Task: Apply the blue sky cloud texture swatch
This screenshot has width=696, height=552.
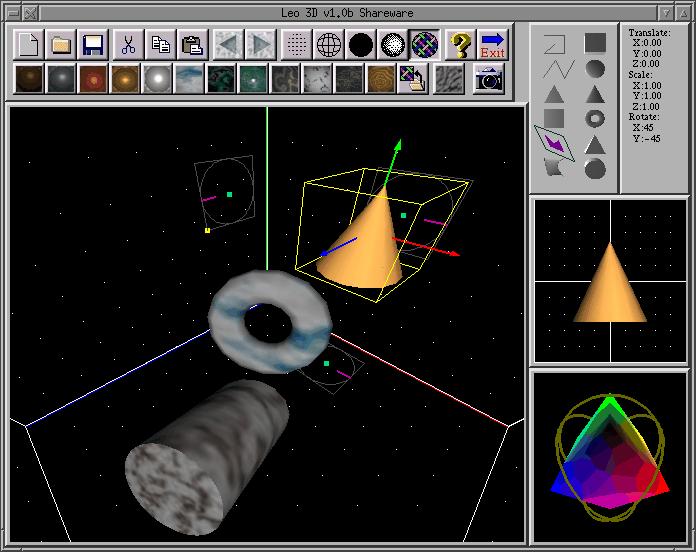Action: coord(189,79)
